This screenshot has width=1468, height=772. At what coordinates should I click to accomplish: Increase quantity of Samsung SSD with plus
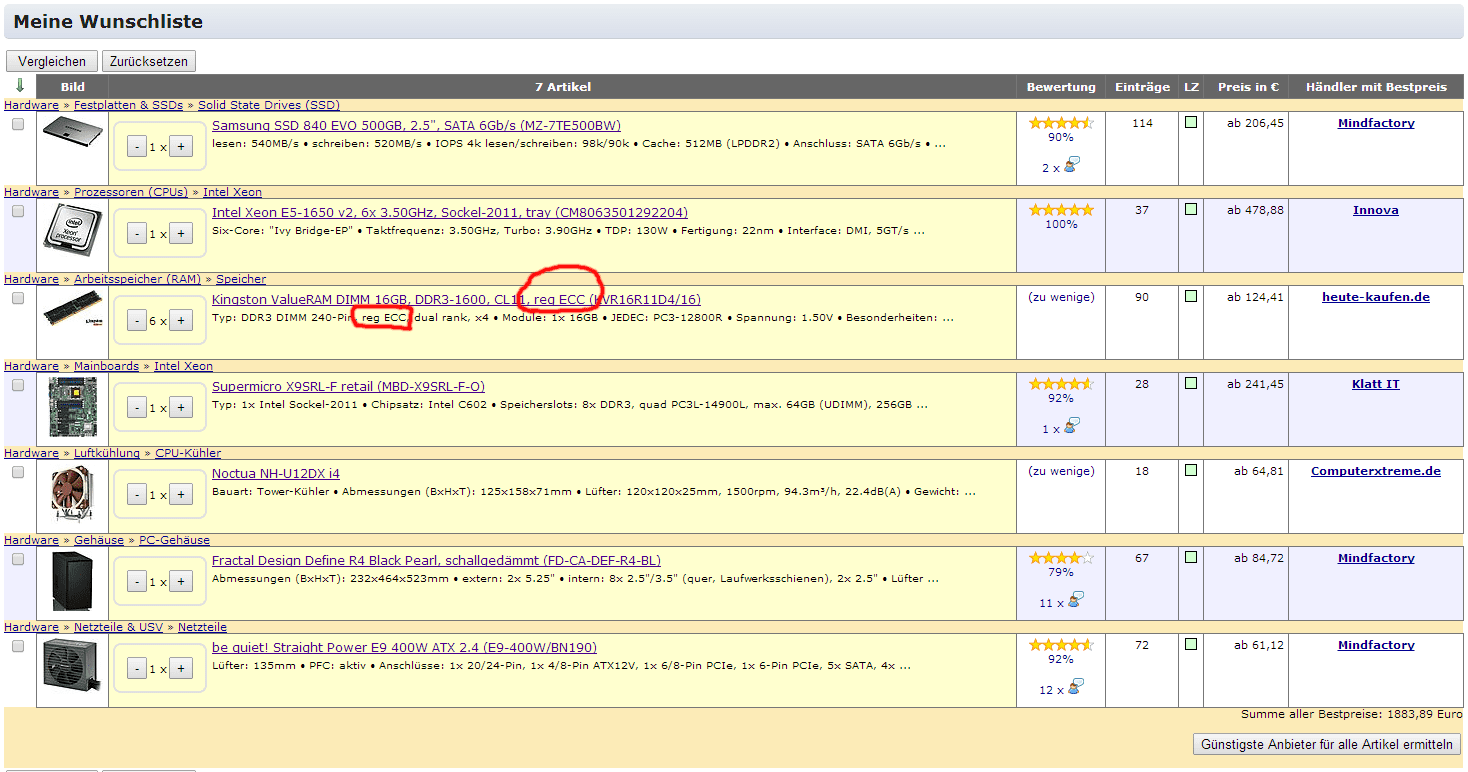pos(181,147)
